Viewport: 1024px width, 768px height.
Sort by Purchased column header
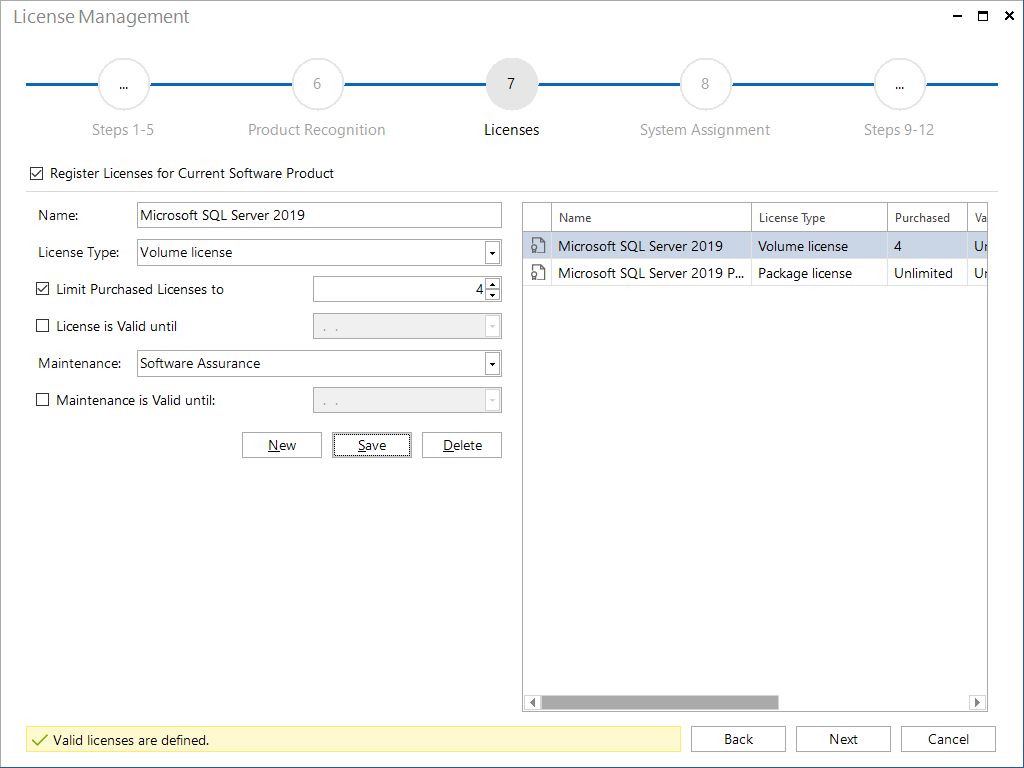[x=927, y=217]
